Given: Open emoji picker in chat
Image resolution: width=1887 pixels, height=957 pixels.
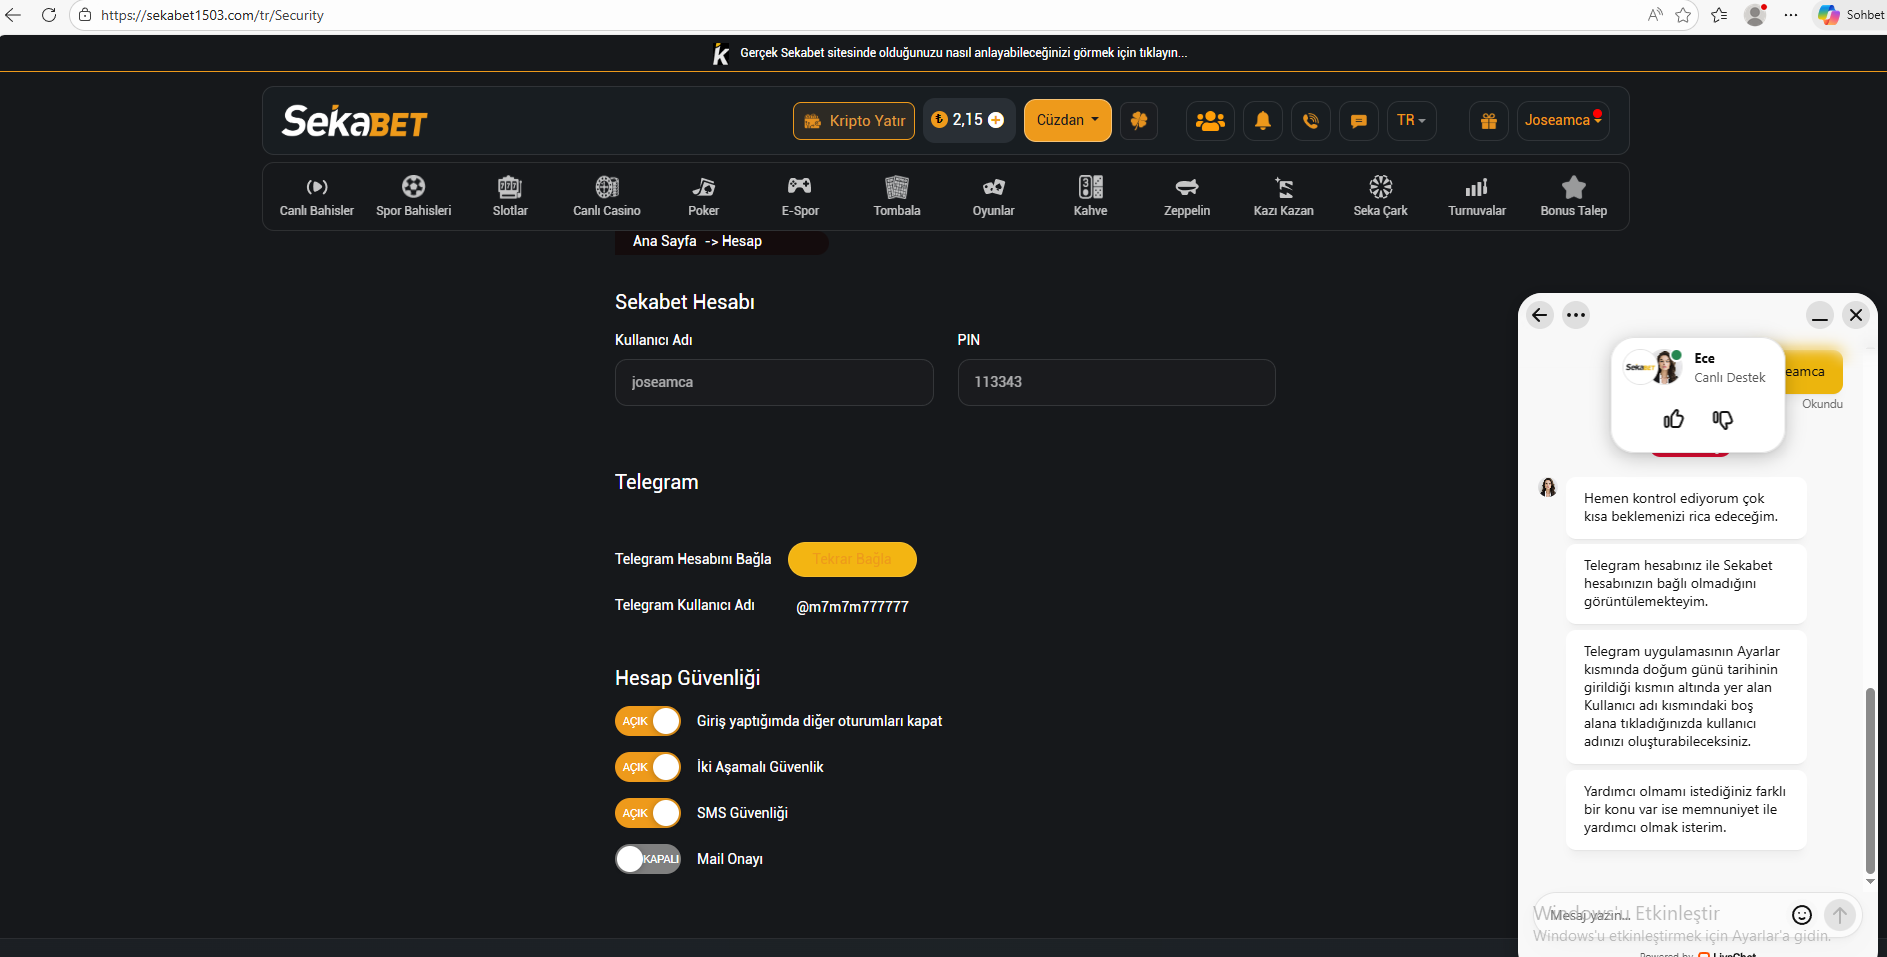Looking at the screenshot, I should [1802, 915].
